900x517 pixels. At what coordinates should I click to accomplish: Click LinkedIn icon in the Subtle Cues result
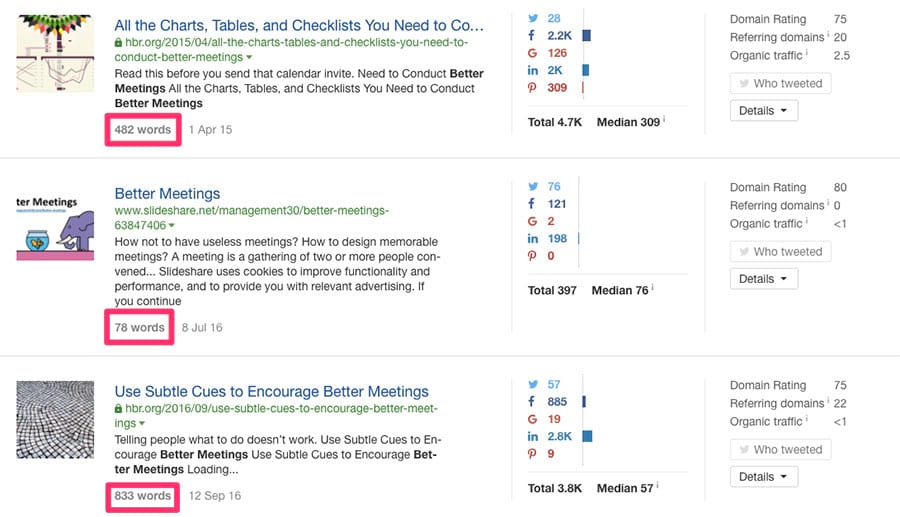pyautogui.click(x=533, y=437)
